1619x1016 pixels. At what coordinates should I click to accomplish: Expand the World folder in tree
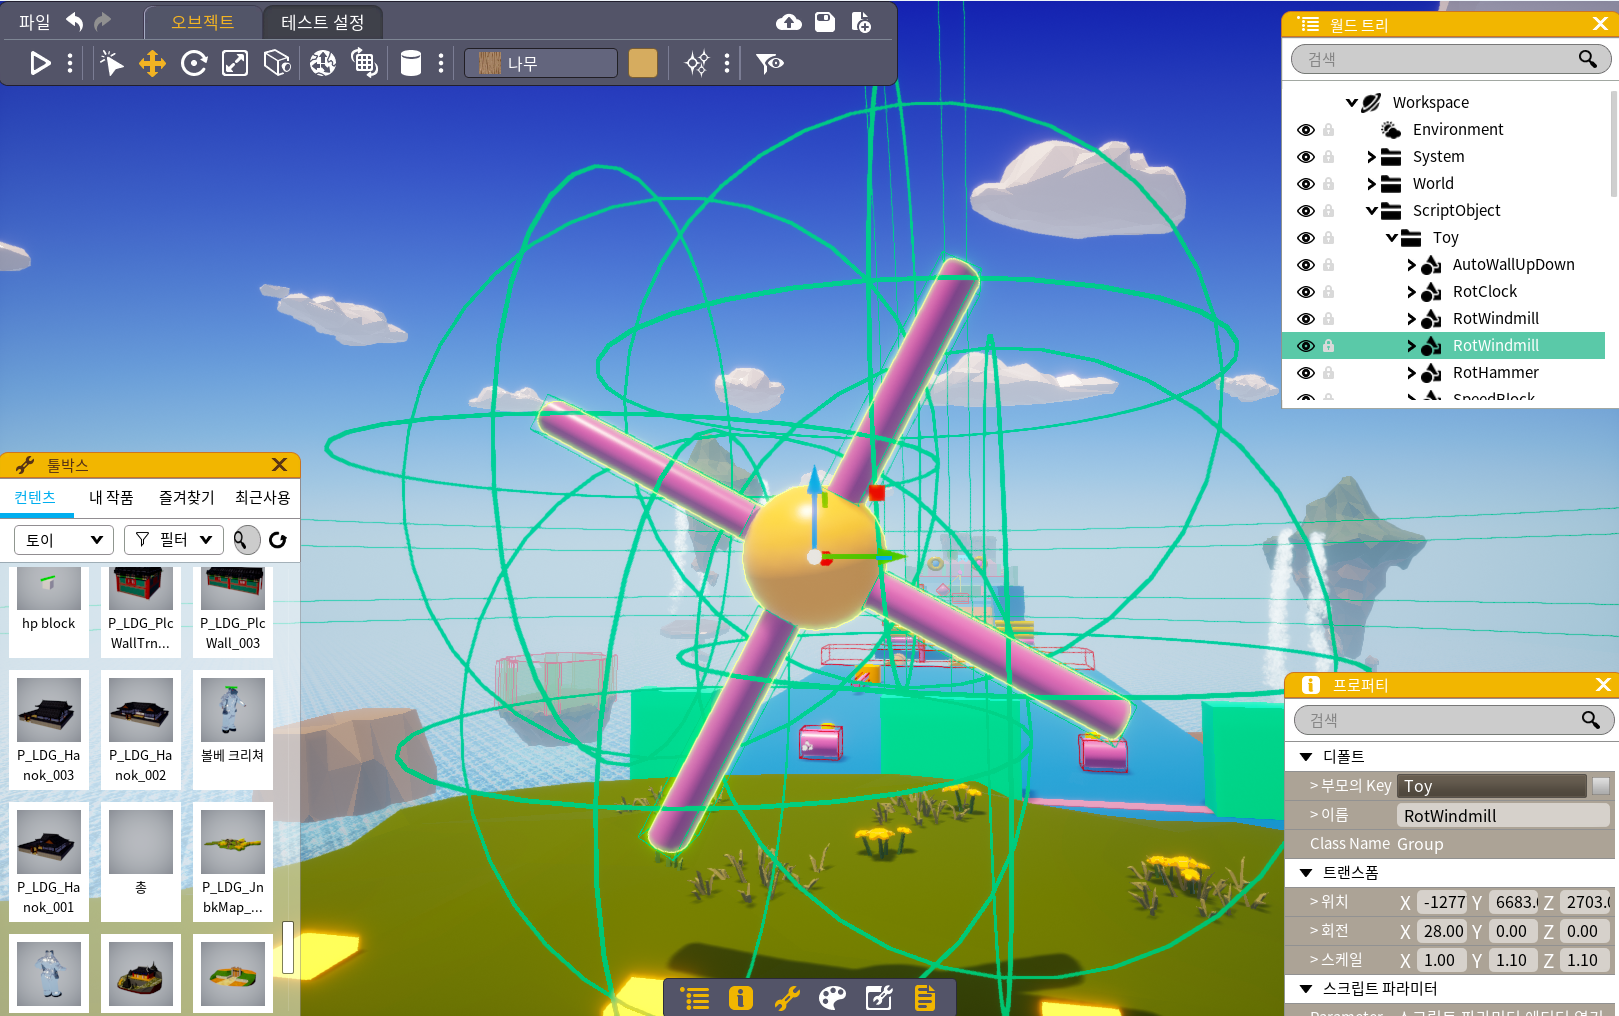[1372, 184]
